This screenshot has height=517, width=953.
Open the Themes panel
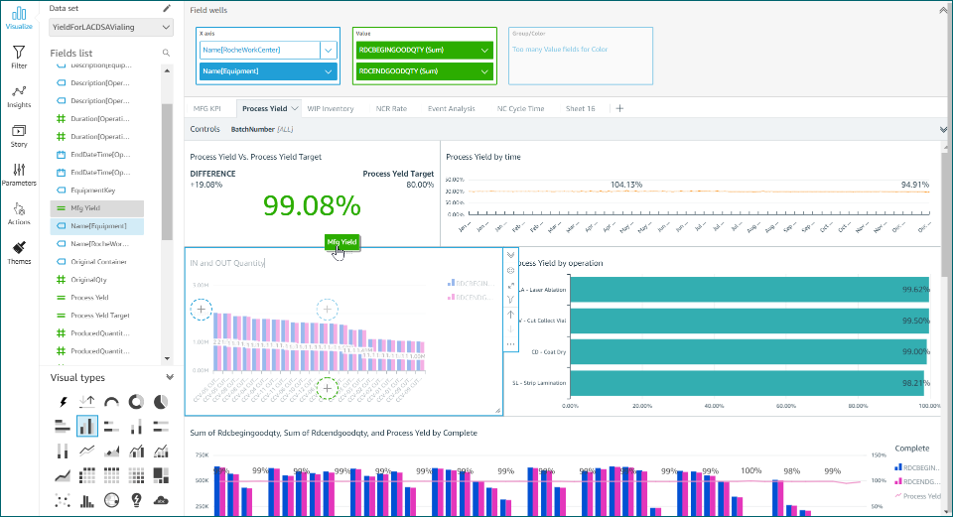[19, 253]
